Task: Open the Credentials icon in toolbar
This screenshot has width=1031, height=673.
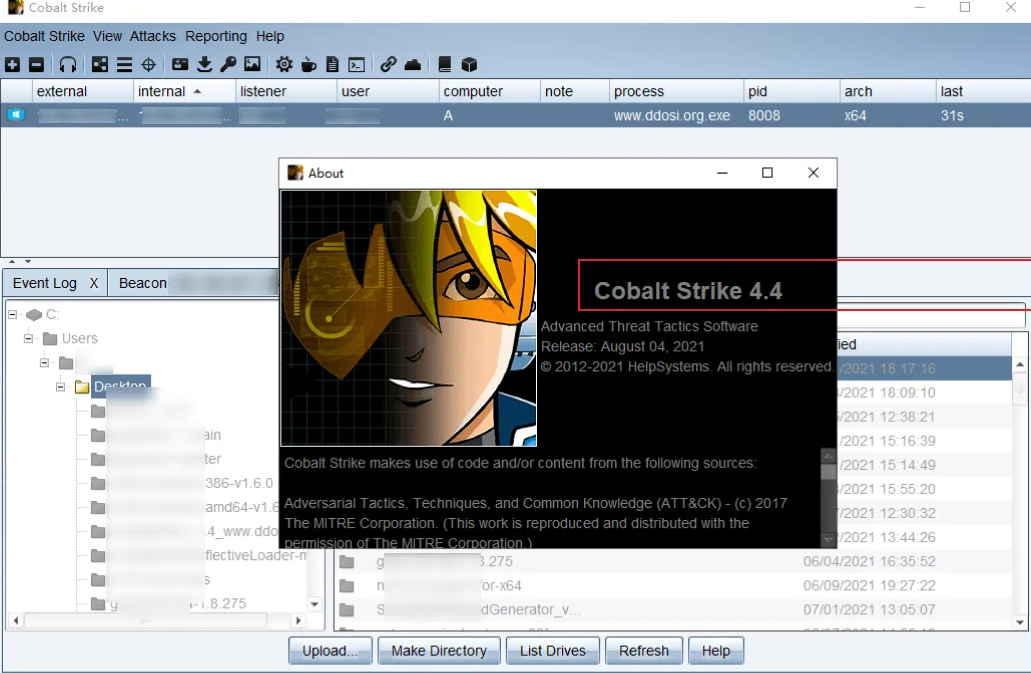Action: point(180,64)
